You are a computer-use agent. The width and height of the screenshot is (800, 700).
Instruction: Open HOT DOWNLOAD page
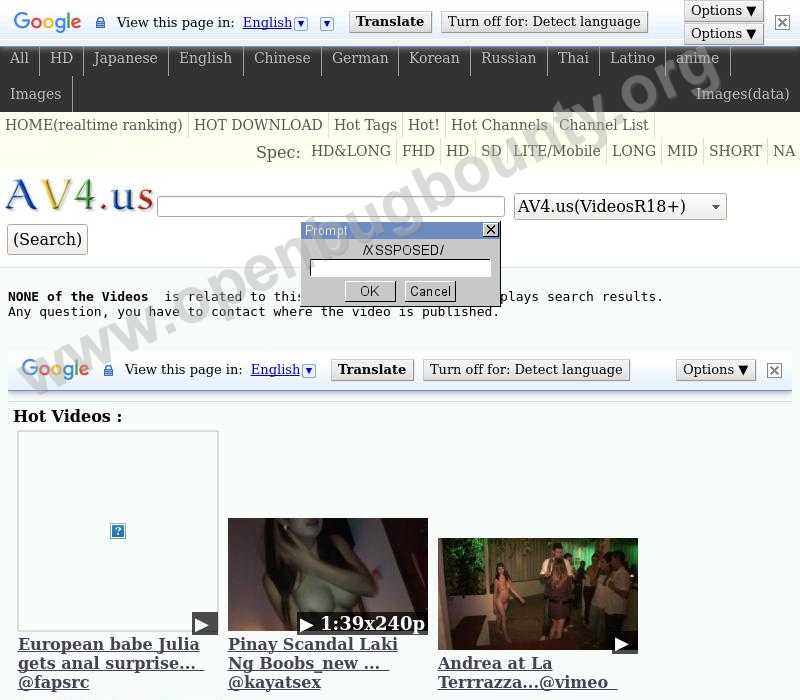[258, 124]
